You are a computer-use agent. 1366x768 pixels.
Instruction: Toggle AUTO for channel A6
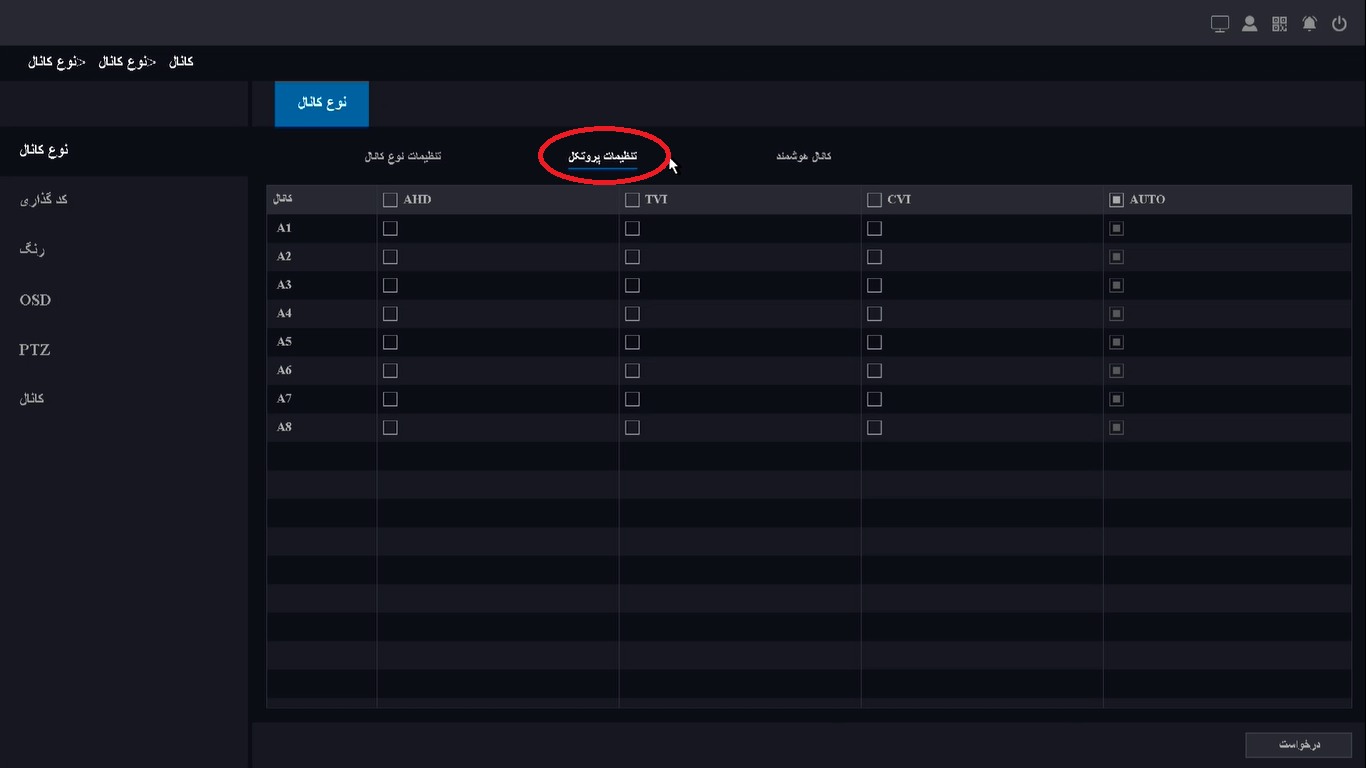click(1117, 371)
